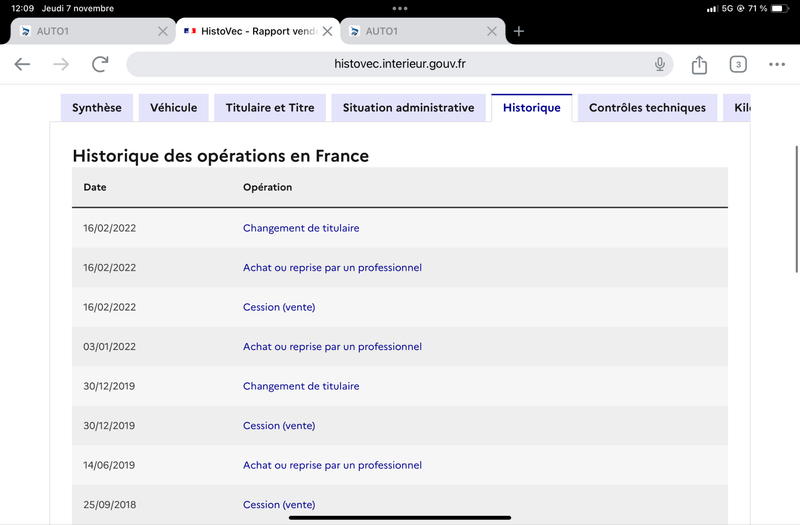Tap the 5G signal indicator
Image resolution: width=800 pixels, height=525 pixels.
click(x=727, y=8)
